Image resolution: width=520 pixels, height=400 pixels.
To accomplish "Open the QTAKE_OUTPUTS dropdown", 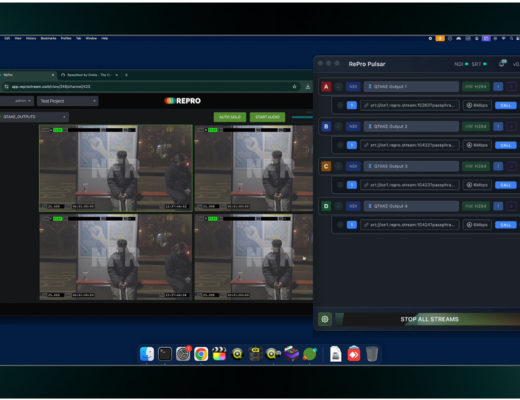I will click(x=34, y=117).
